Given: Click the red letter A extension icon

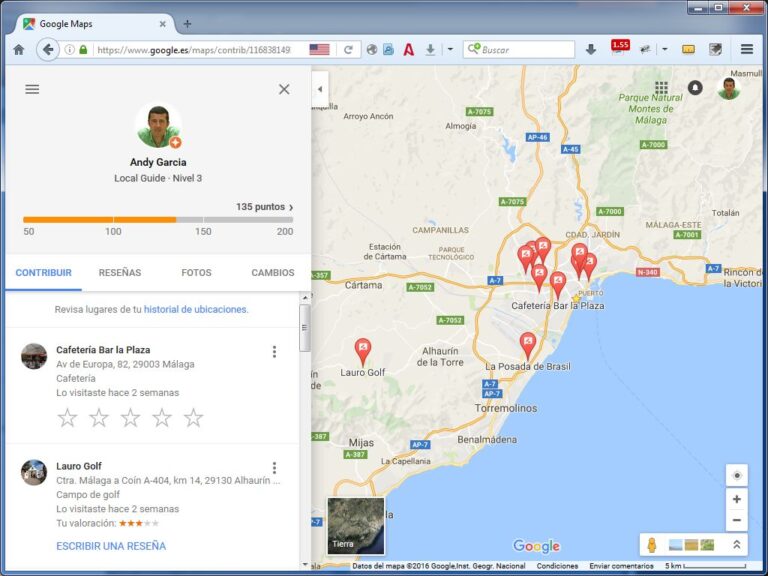Looking at the screenshot, I should point(409,49).
